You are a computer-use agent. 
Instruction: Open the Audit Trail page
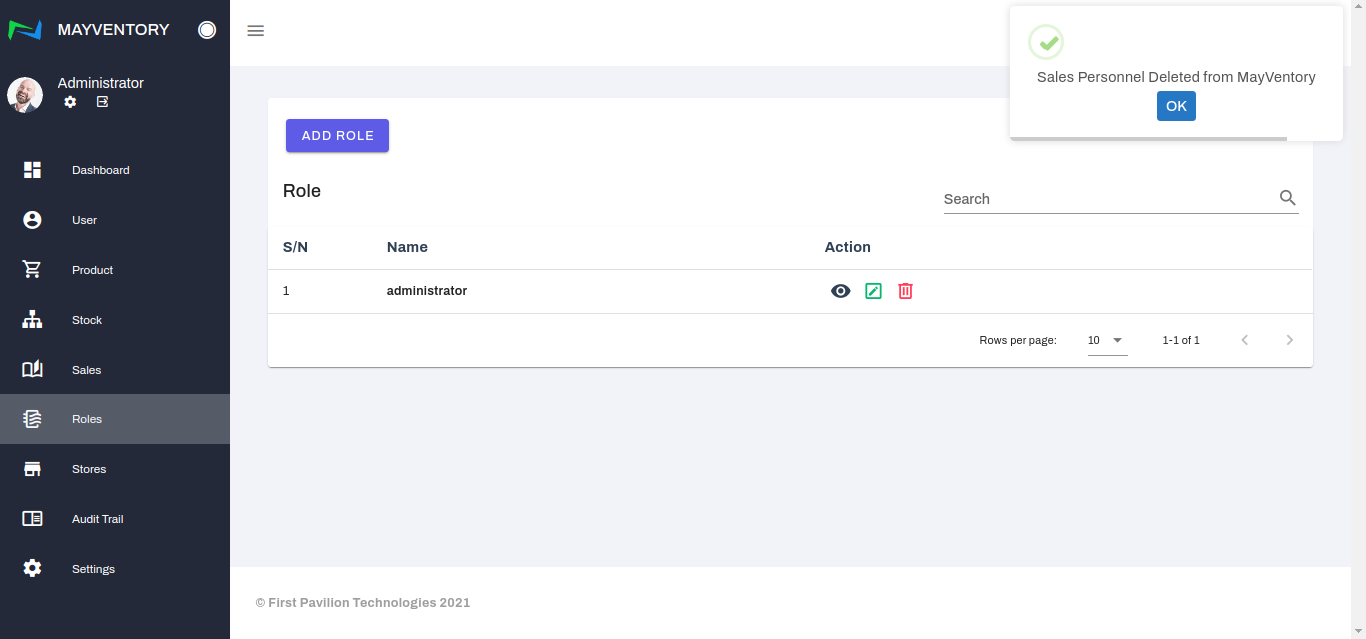97,519
